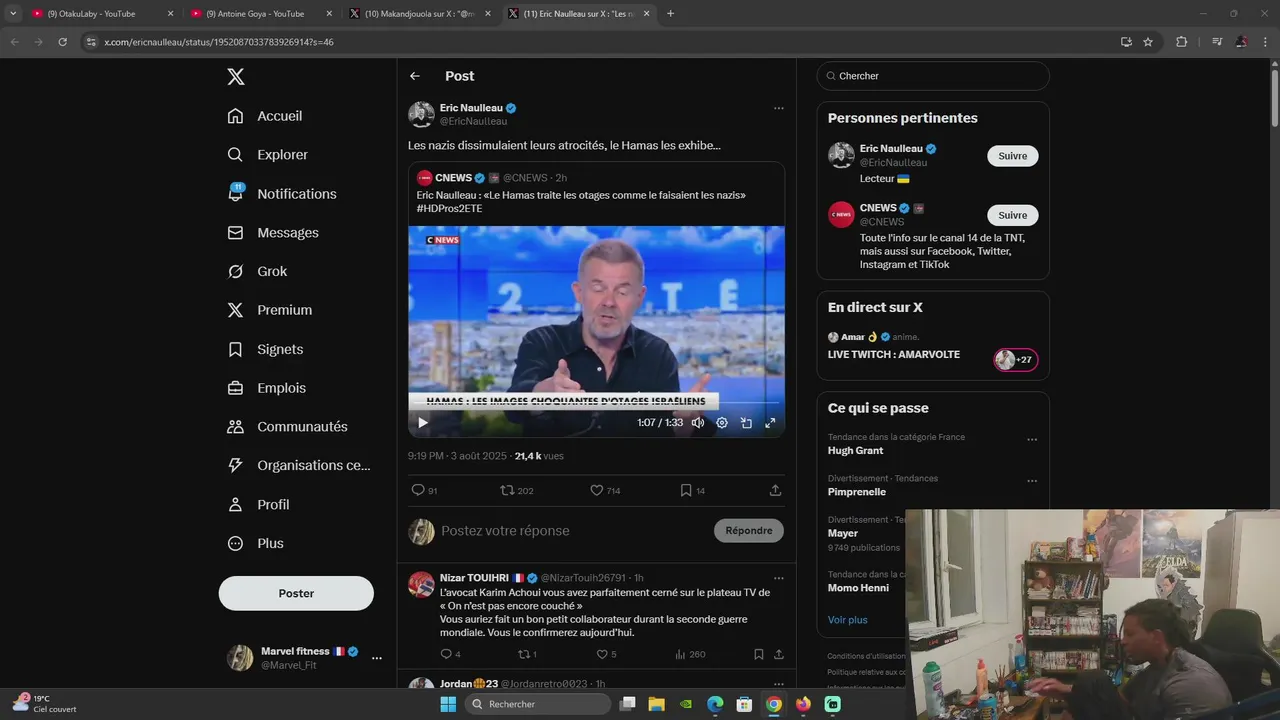This screenshot has width=1280, height=720.
Task: Open options for the Hugh Grant trend
Action: pos(1032,439)
